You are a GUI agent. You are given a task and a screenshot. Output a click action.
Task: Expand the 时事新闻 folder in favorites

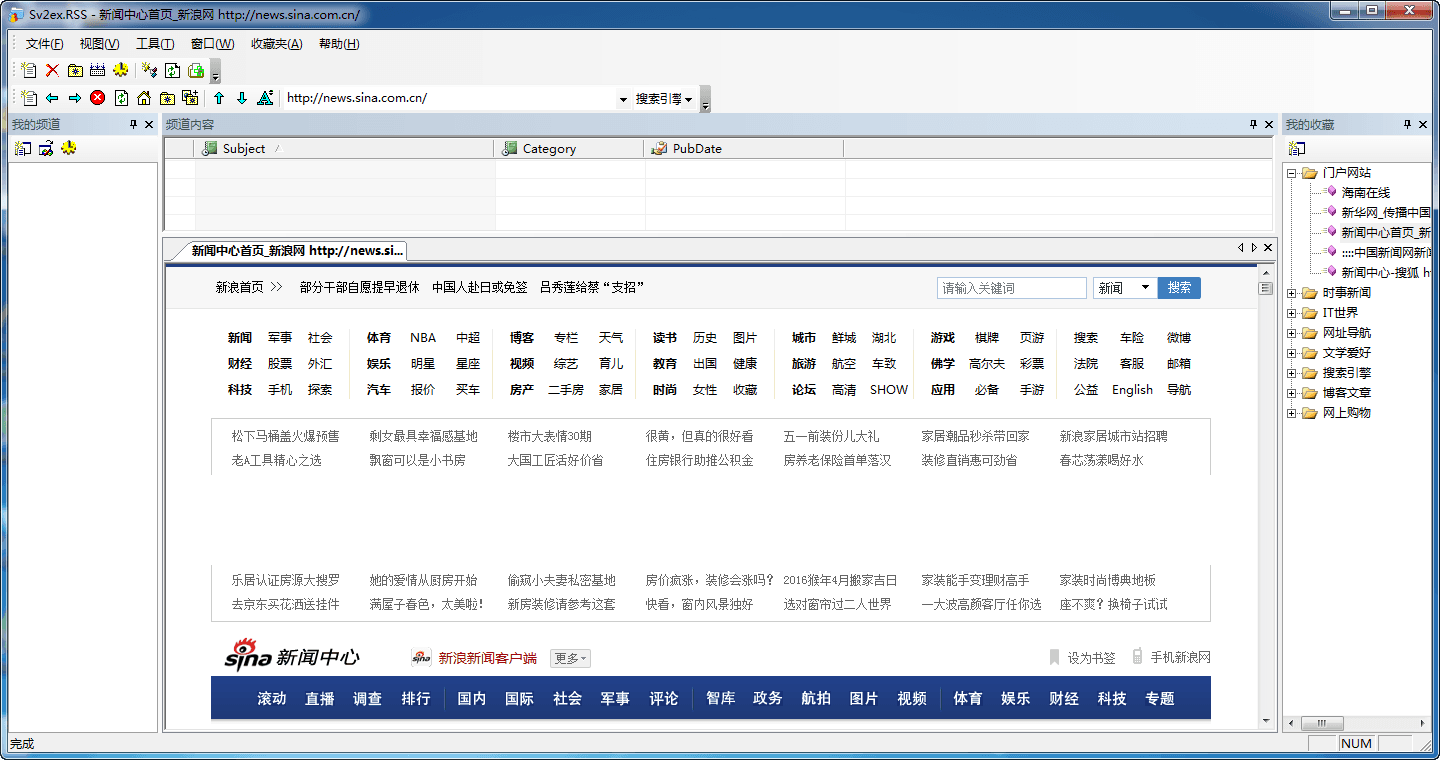1292,293
